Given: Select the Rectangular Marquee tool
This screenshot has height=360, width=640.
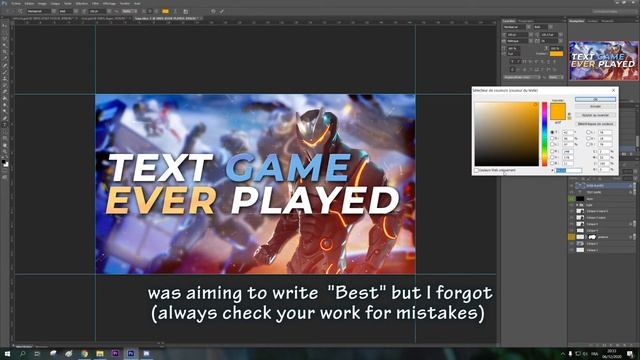Looking at the screenshot, I should pyautogui.click(x=4, y=32).
